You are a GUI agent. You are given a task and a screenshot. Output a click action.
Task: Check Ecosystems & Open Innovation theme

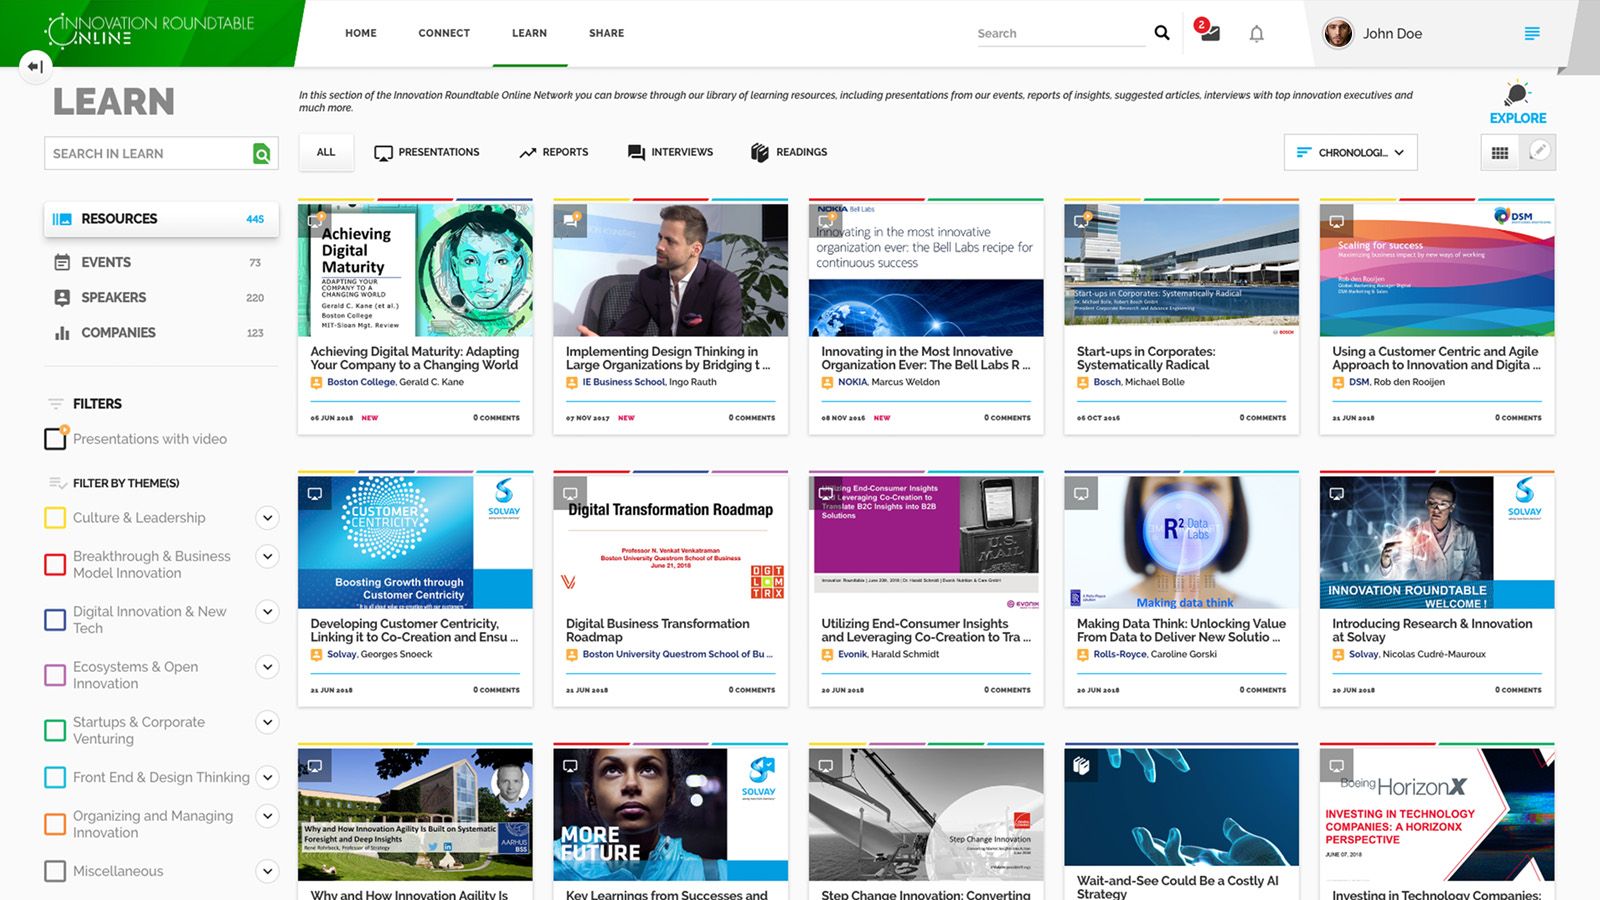click(x=55, y=675)
